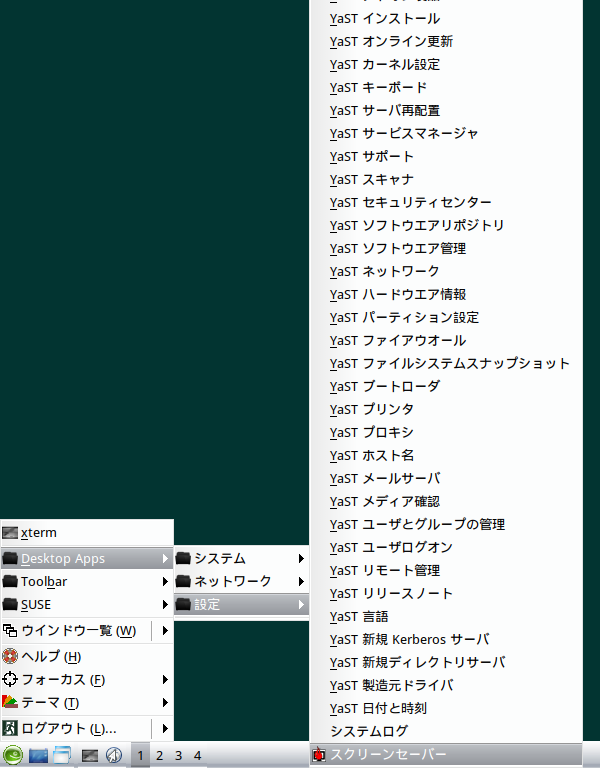The width and height of the screenshot is (600, 768).
Task: Switch to workspace 2
Action: point(159,755)
